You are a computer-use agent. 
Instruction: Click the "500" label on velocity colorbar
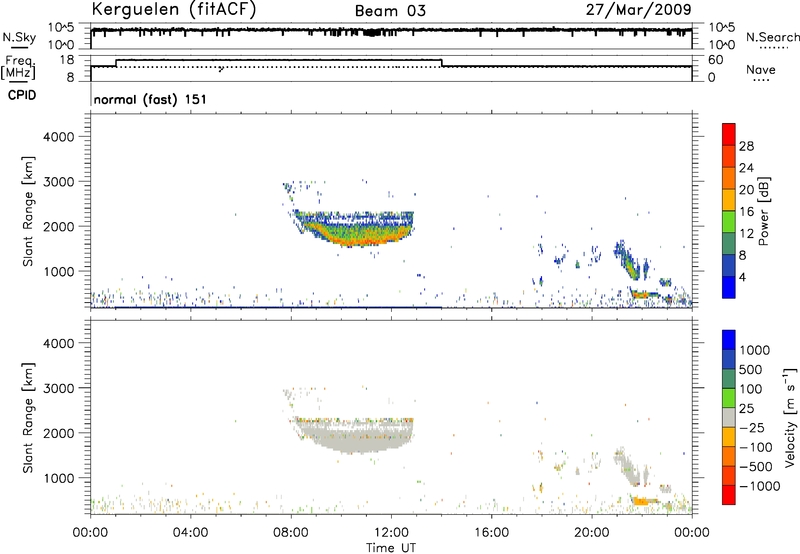[753, 370]
